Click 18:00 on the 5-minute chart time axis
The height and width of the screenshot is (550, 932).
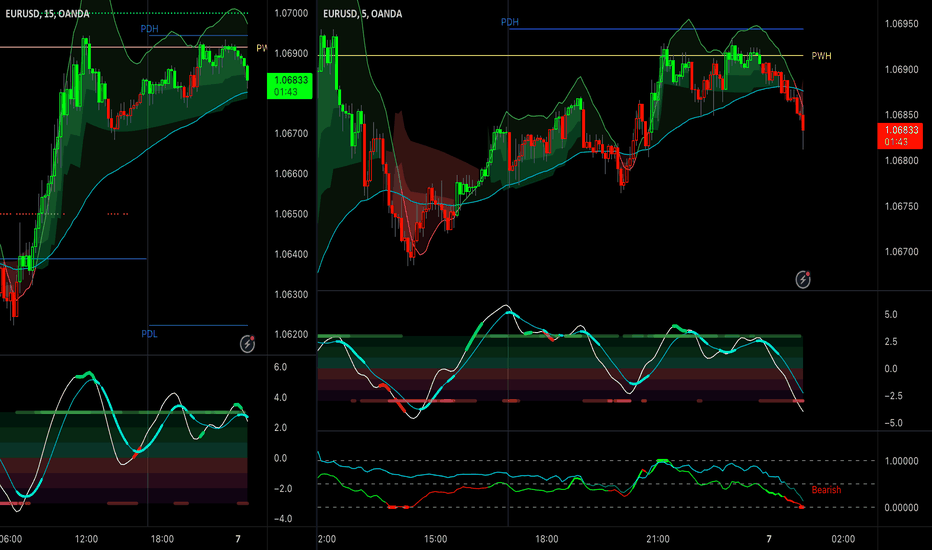coord(546,539)
